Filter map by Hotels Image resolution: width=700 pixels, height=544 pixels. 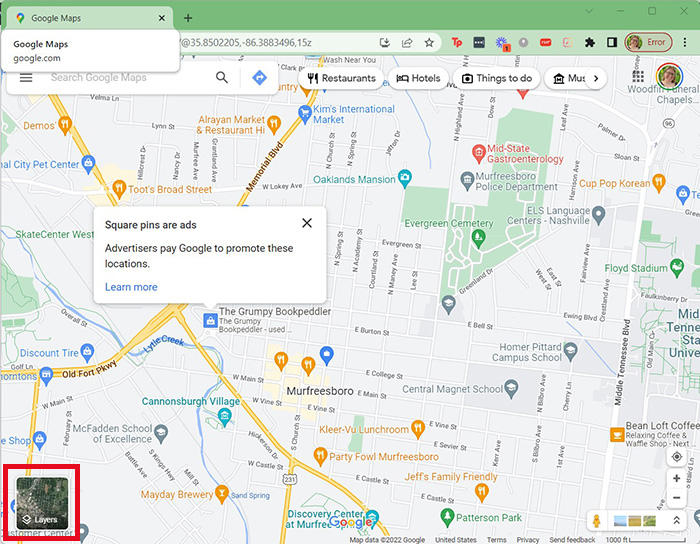pos(418,79)
